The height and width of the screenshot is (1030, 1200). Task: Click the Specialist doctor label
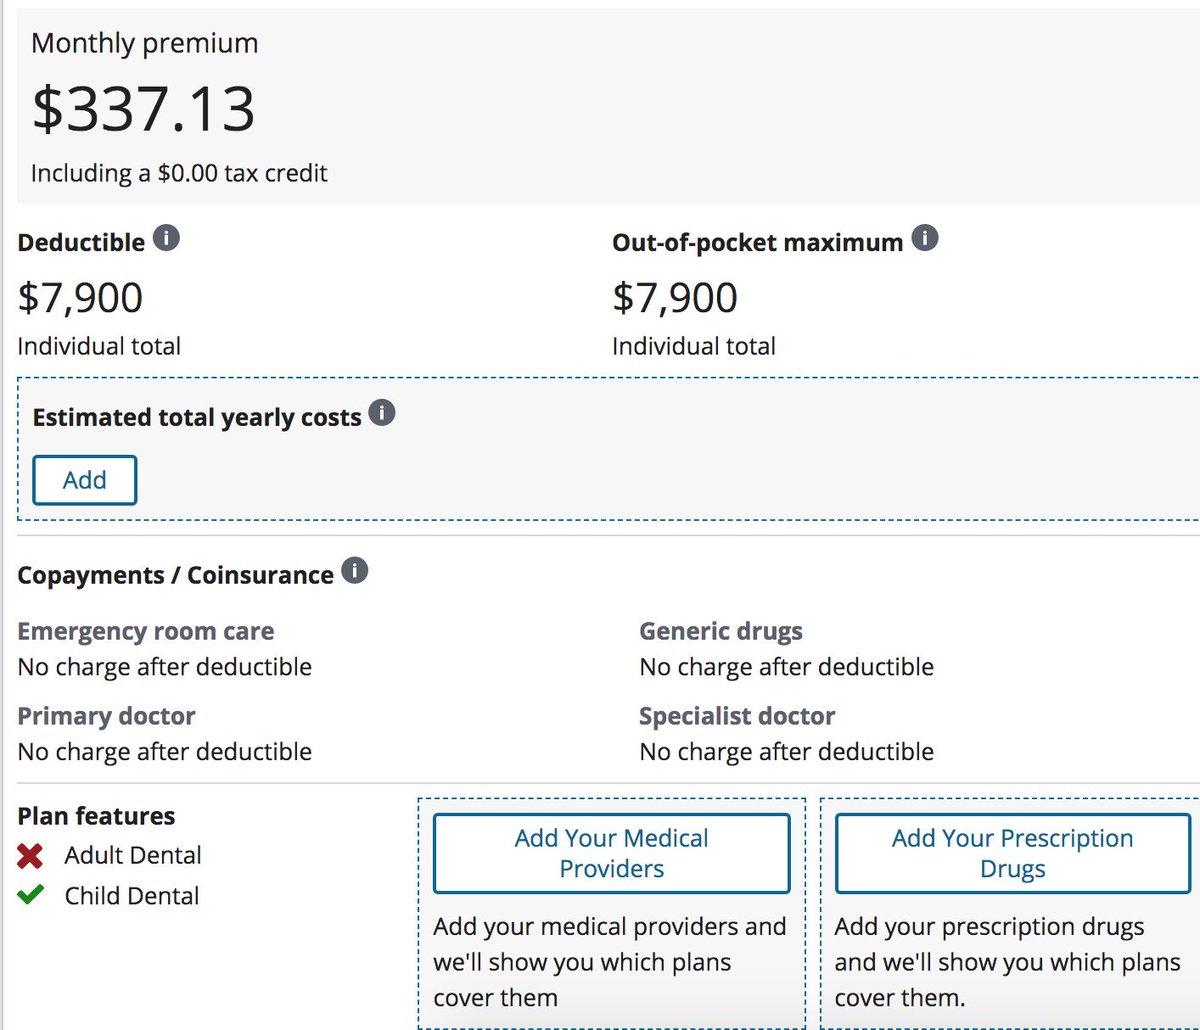point(736,716)
